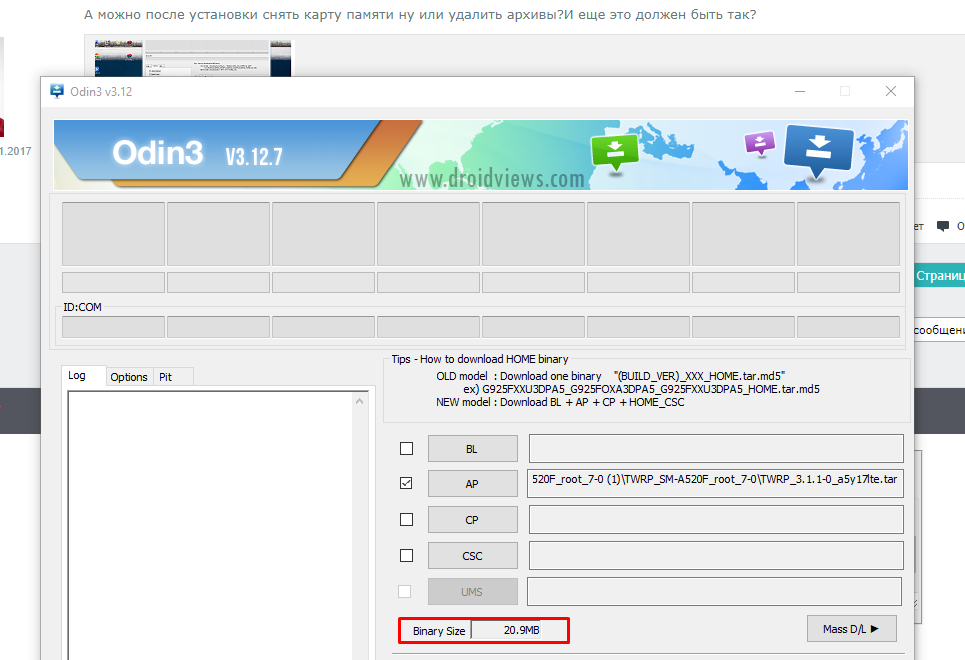The width and height of the screenshot is (965, 660).
Task: Click the first ID:COM port box
Action: click(x=113, y=327)
